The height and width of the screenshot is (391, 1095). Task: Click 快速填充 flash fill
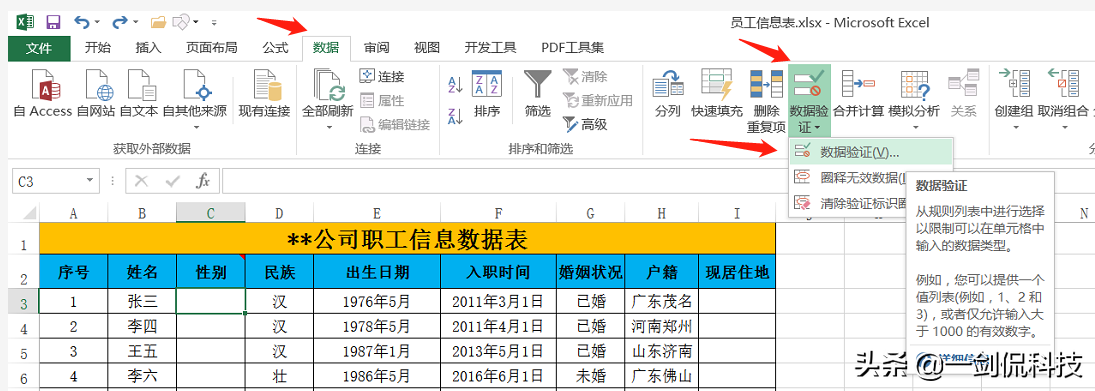pos(716,93)
